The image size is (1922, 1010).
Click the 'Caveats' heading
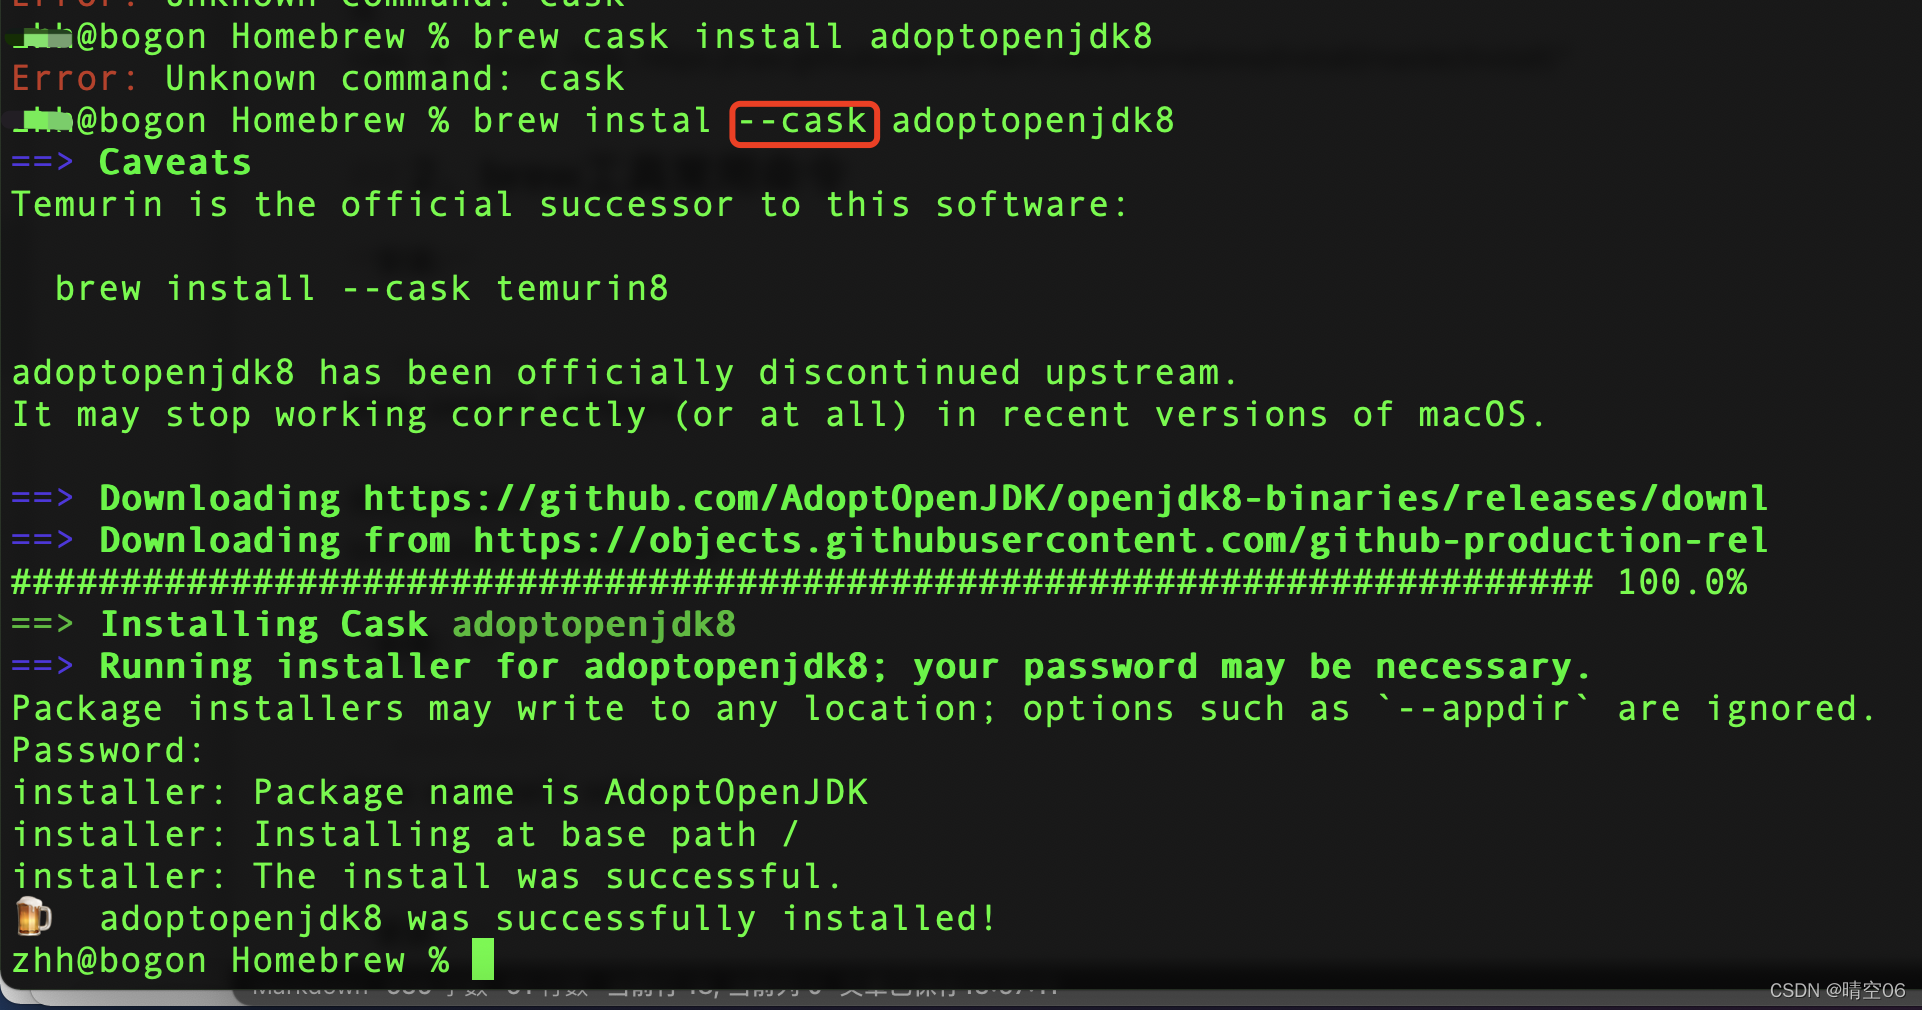pyautogui.click(x=174, y=162)
